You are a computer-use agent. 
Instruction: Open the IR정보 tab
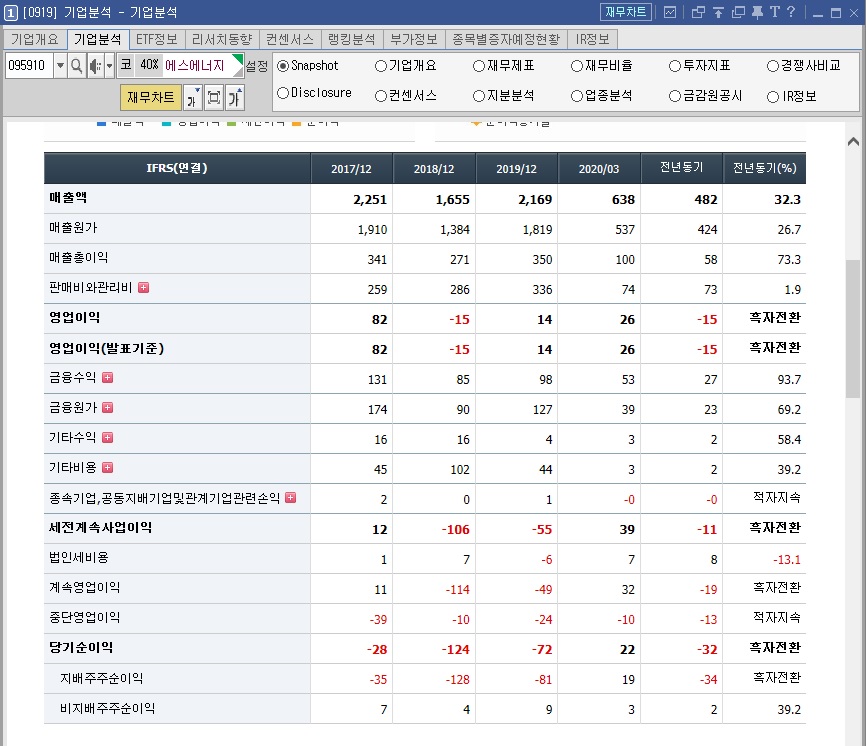pyautogui.click(x=592, y=39)
